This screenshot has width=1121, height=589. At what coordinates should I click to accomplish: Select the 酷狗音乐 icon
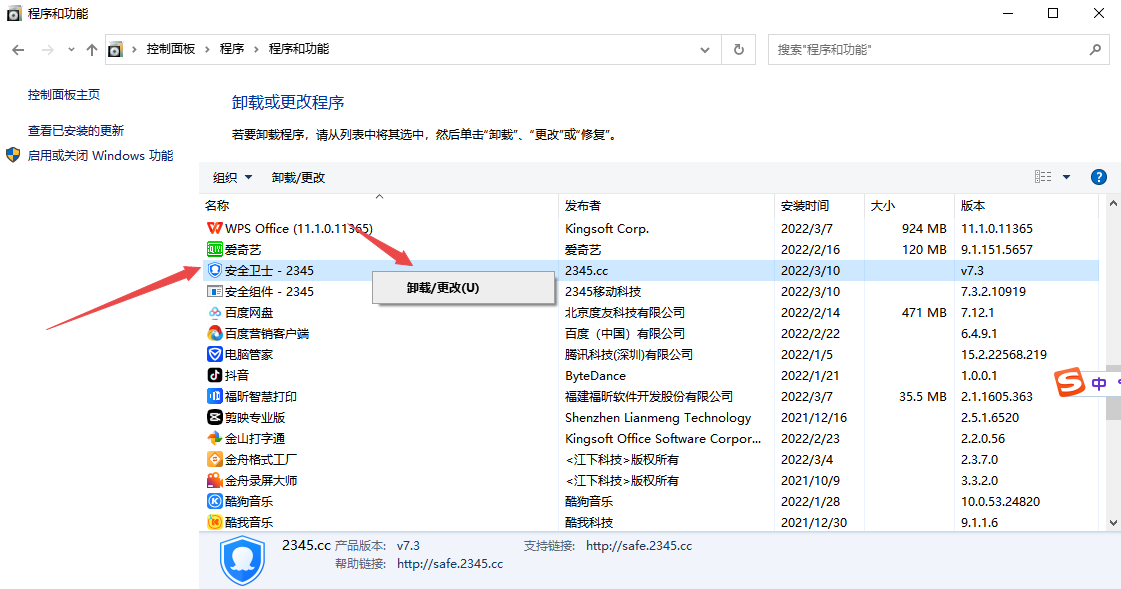tap(214, 501)
